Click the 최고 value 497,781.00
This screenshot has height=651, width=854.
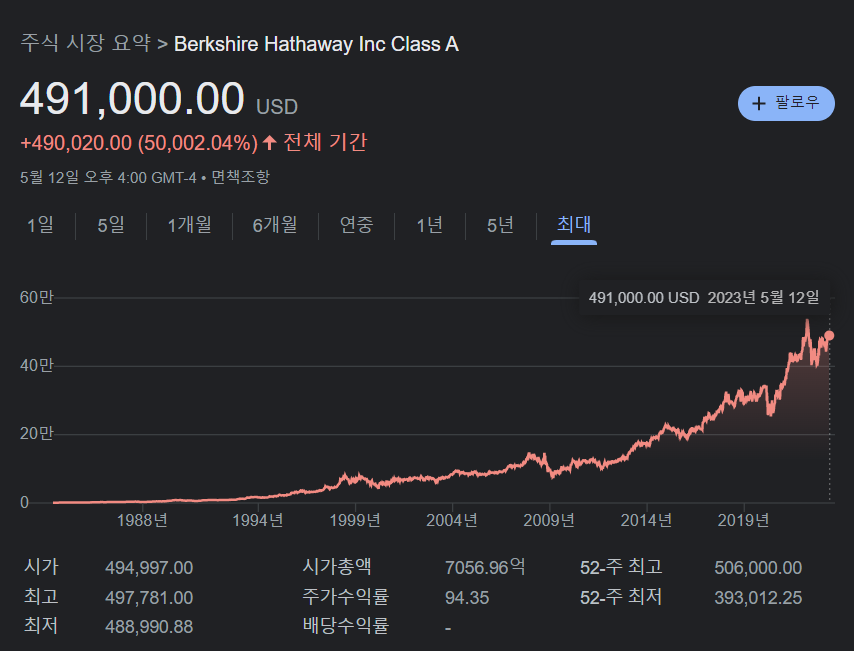[x=149, y=598]
